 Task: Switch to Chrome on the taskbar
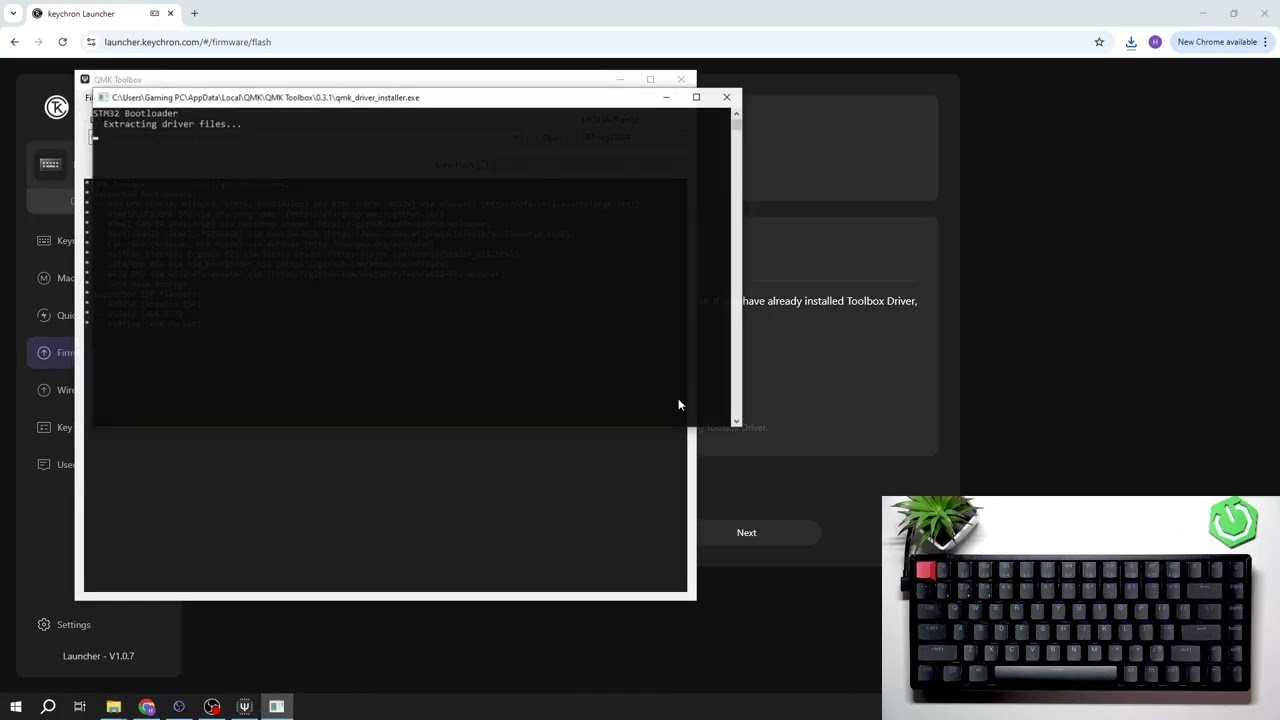pyautogui.click(x=146, y=706)
